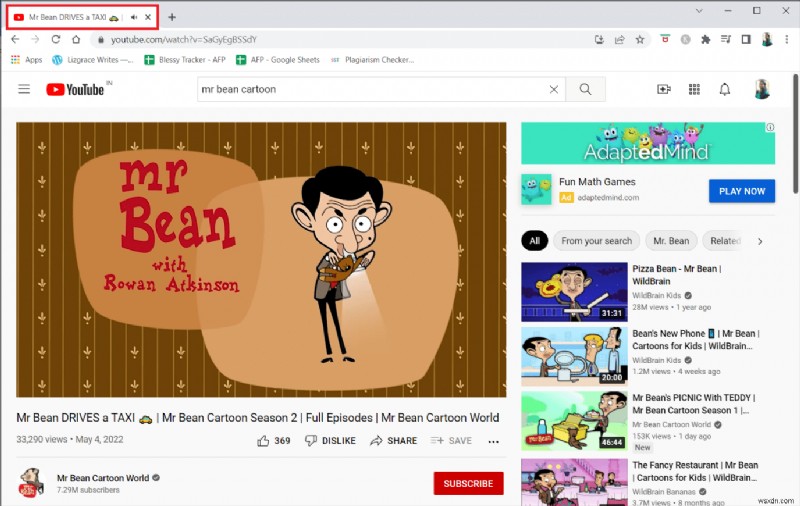This screenshot has width=800, height=506.
Task: Open the YouTube hamburger guide menu
Action: (24, 89)
